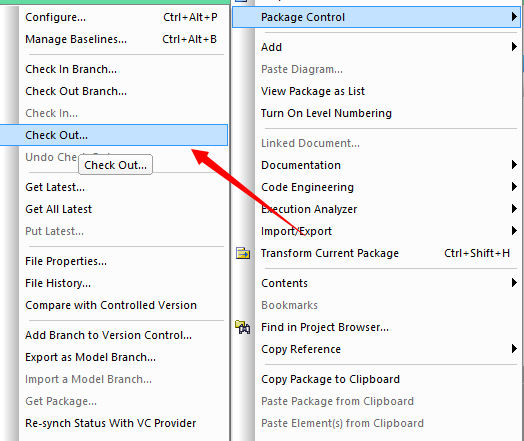
Task: Open the Contents submenu arrow
Action: 514,283
